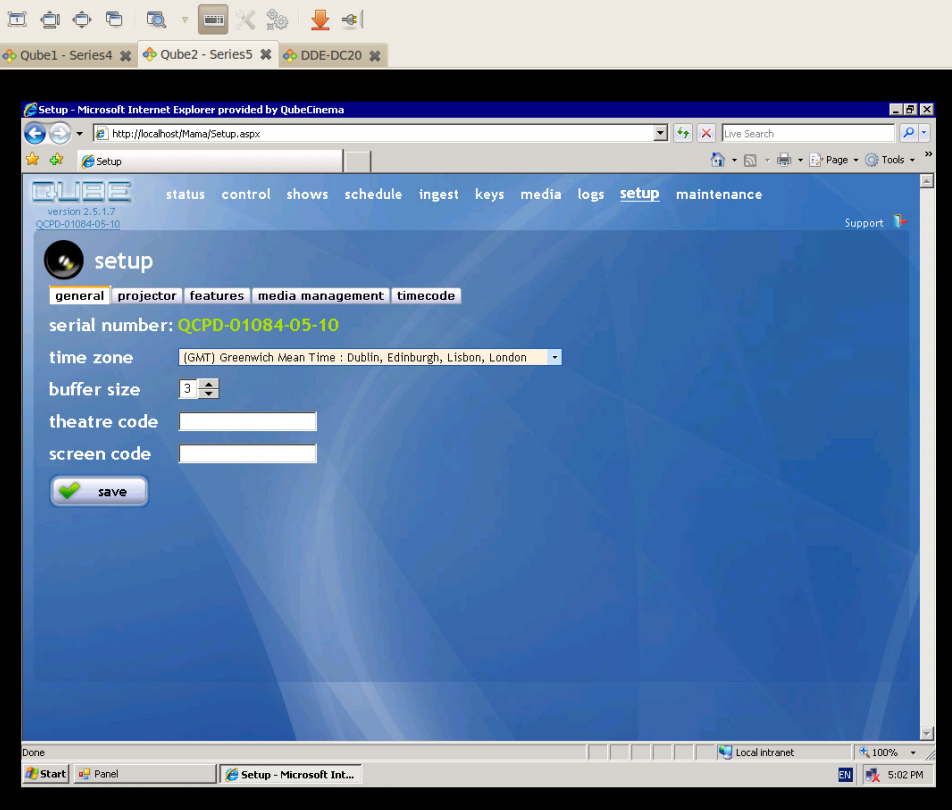Click the RSS feeds icon

750,160
